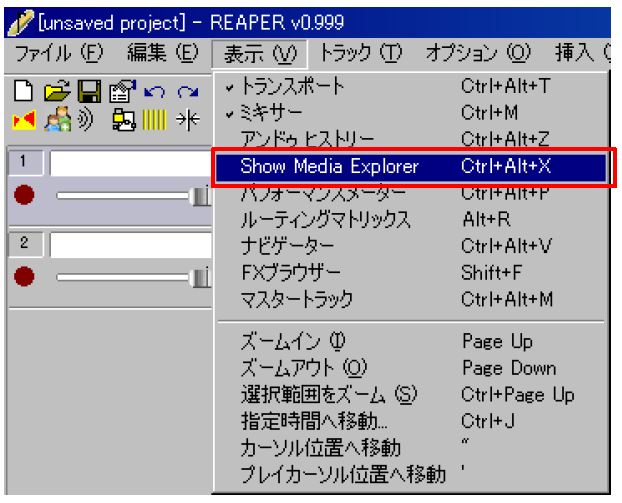
Task: Arm track 2 record button
Action: click(x=24, y=276)
